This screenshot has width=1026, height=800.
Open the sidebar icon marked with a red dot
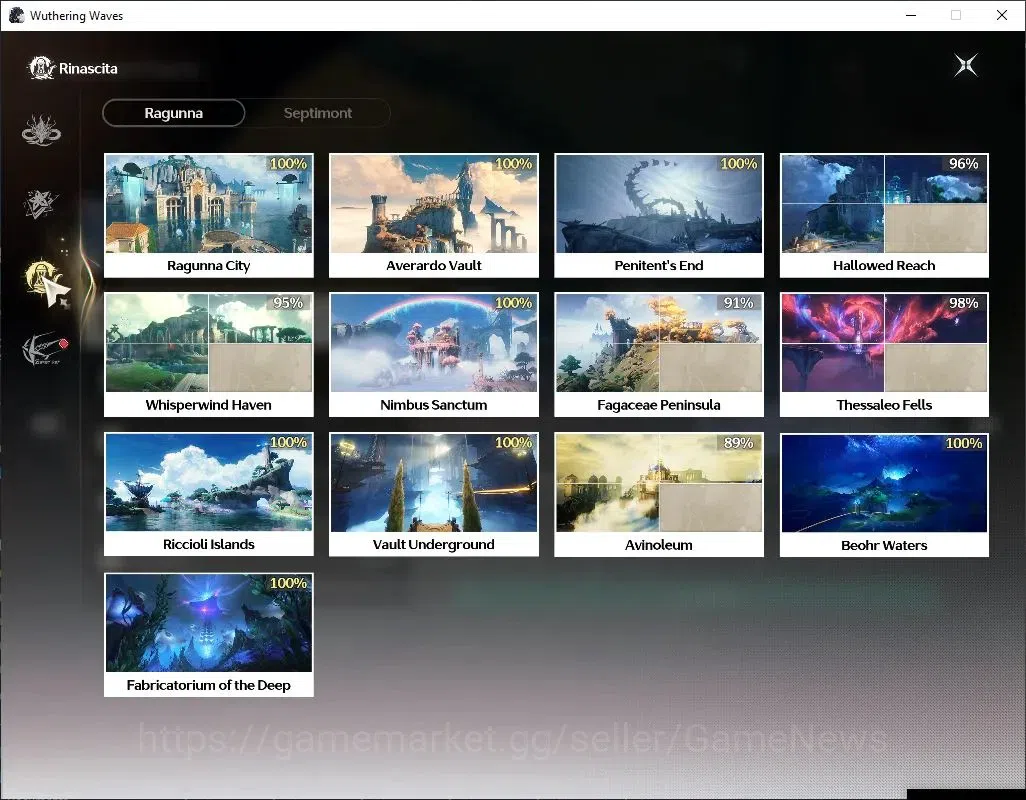[x=44, y=349]
